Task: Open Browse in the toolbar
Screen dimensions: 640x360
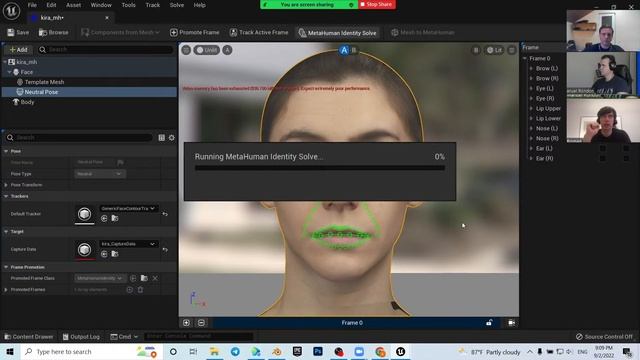Action: click(x=53, y=32)
